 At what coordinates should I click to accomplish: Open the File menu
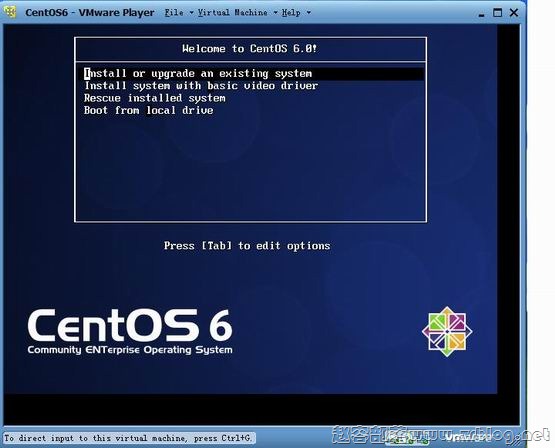click(179, 13)
